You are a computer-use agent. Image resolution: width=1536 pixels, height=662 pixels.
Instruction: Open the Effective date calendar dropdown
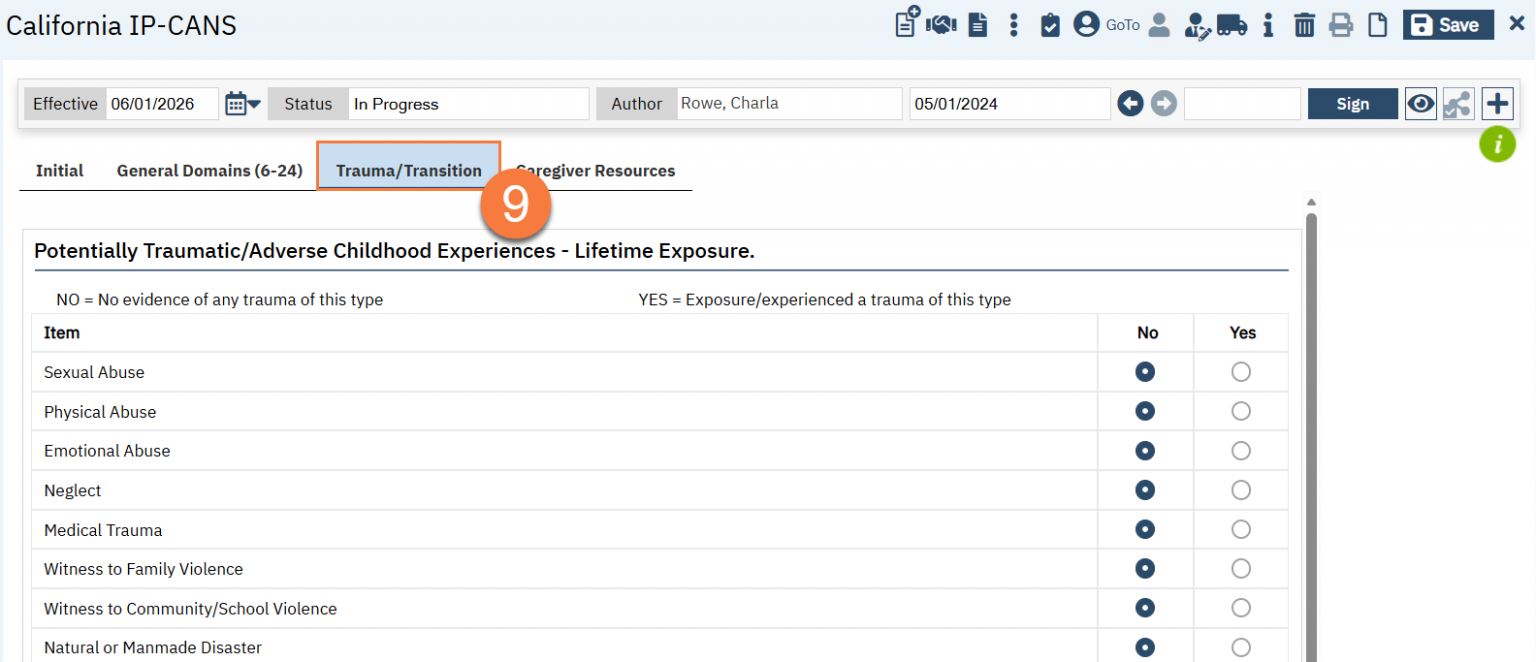pos(243,103)
